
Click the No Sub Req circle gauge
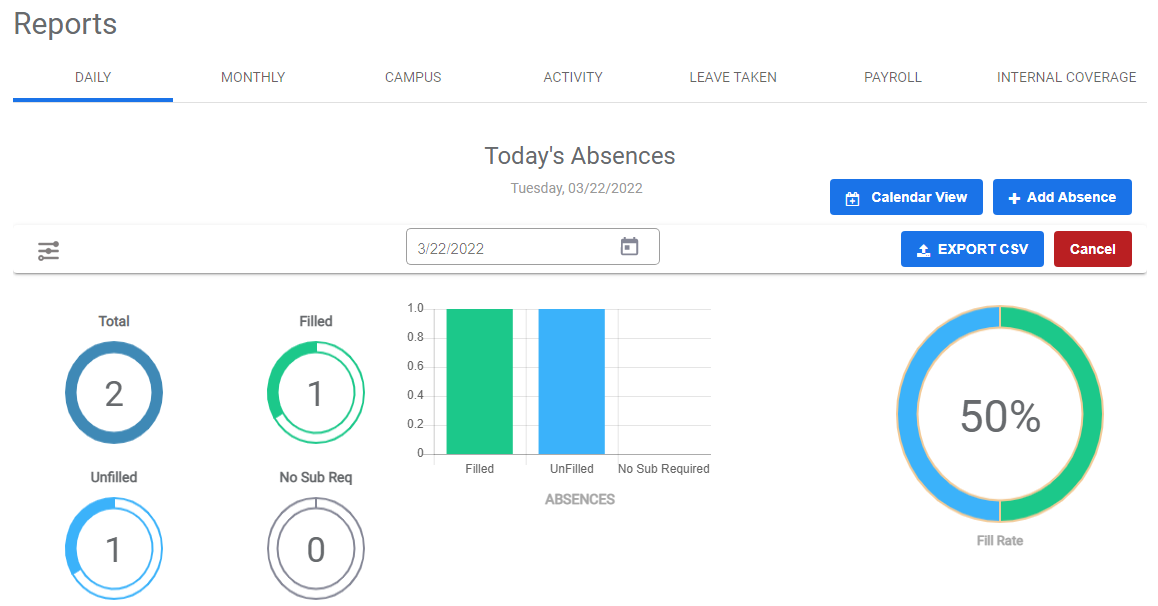(315, 549)
